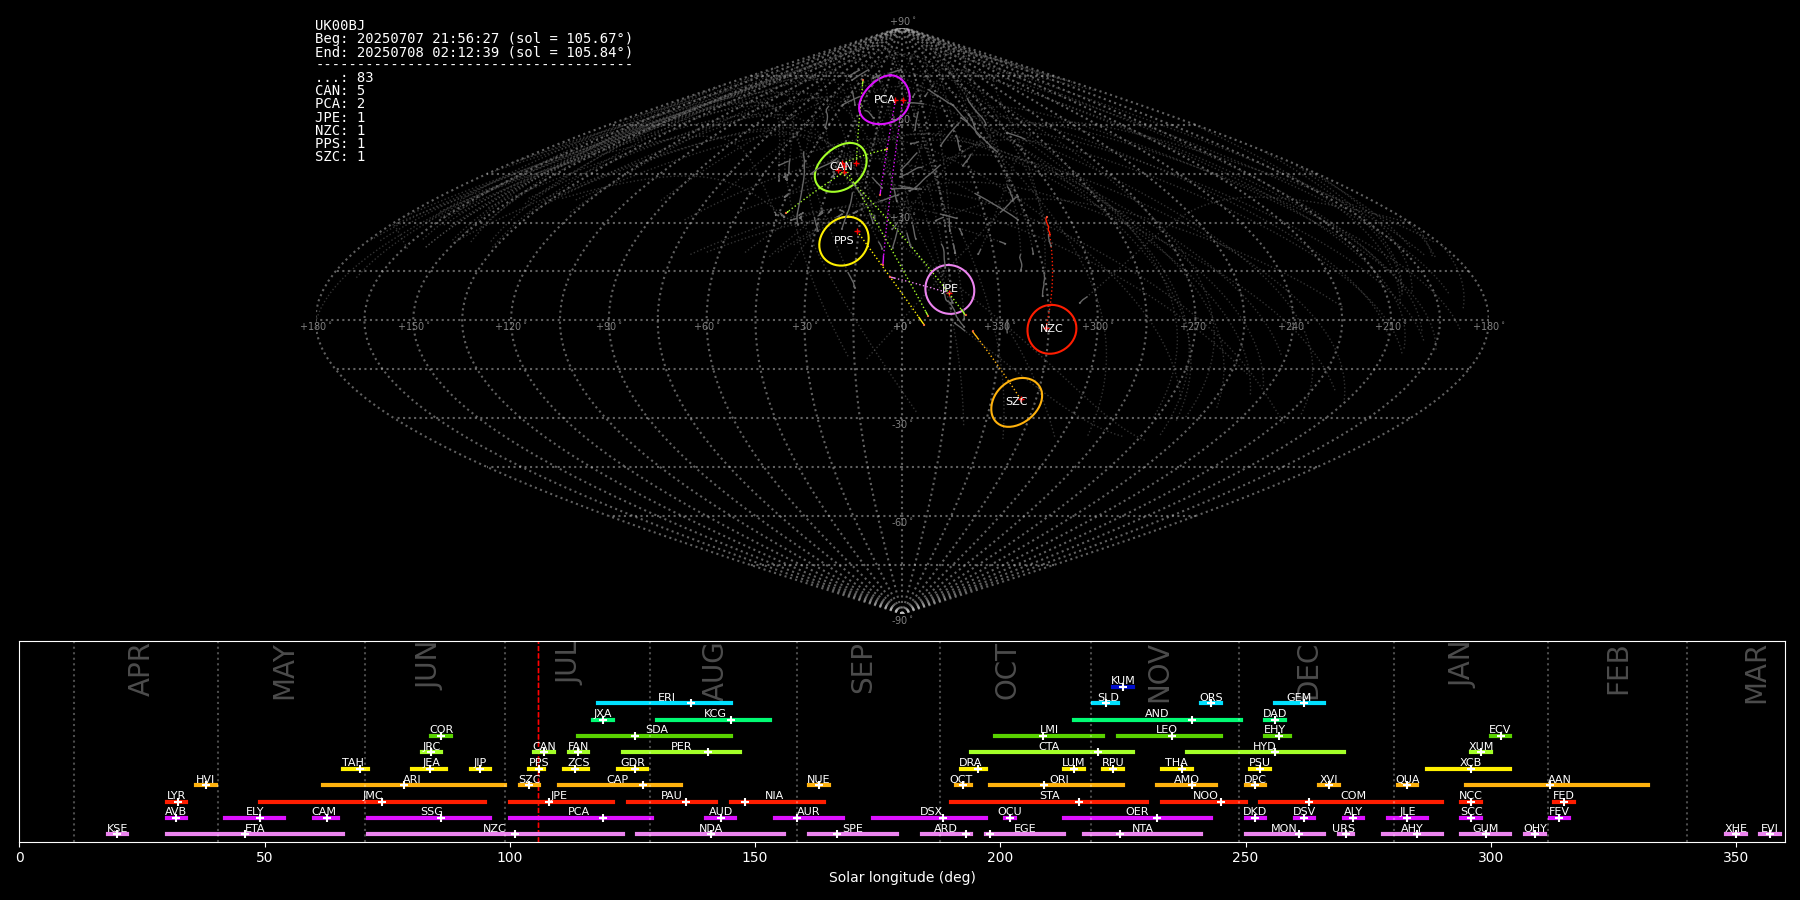Click the XCB yellow bar in timeline
The width and height of the screenshot is (1800, 900).
click(x=1468, y=769)
